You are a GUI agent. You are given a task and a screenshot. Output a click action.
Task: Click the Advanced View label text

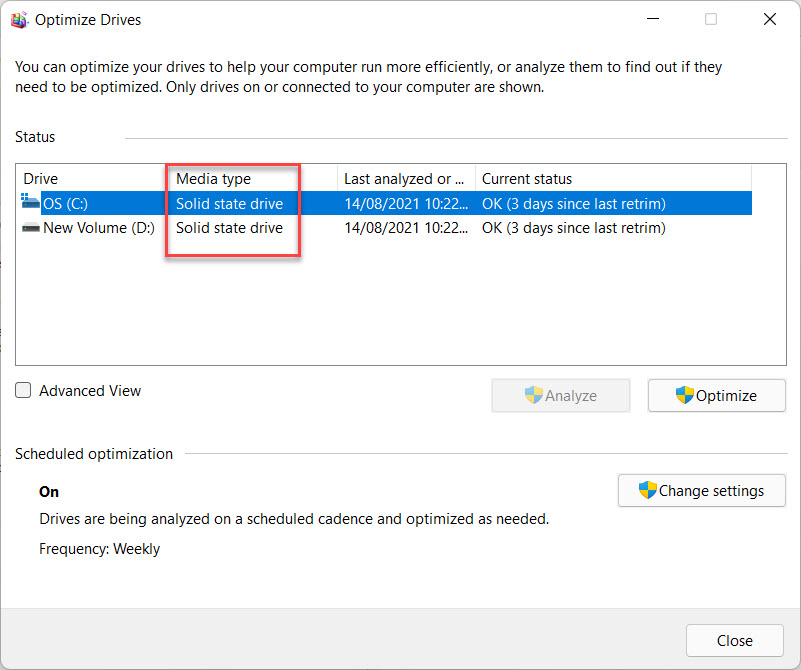pos(90,391)
